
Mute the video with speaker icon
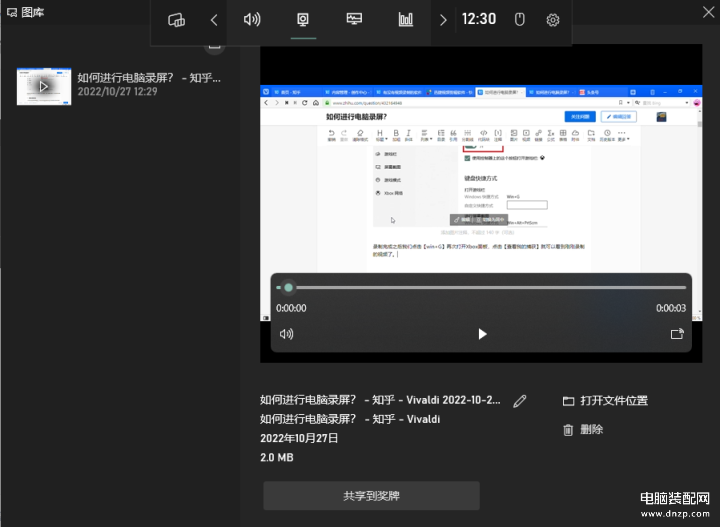(x=287, y=334)
